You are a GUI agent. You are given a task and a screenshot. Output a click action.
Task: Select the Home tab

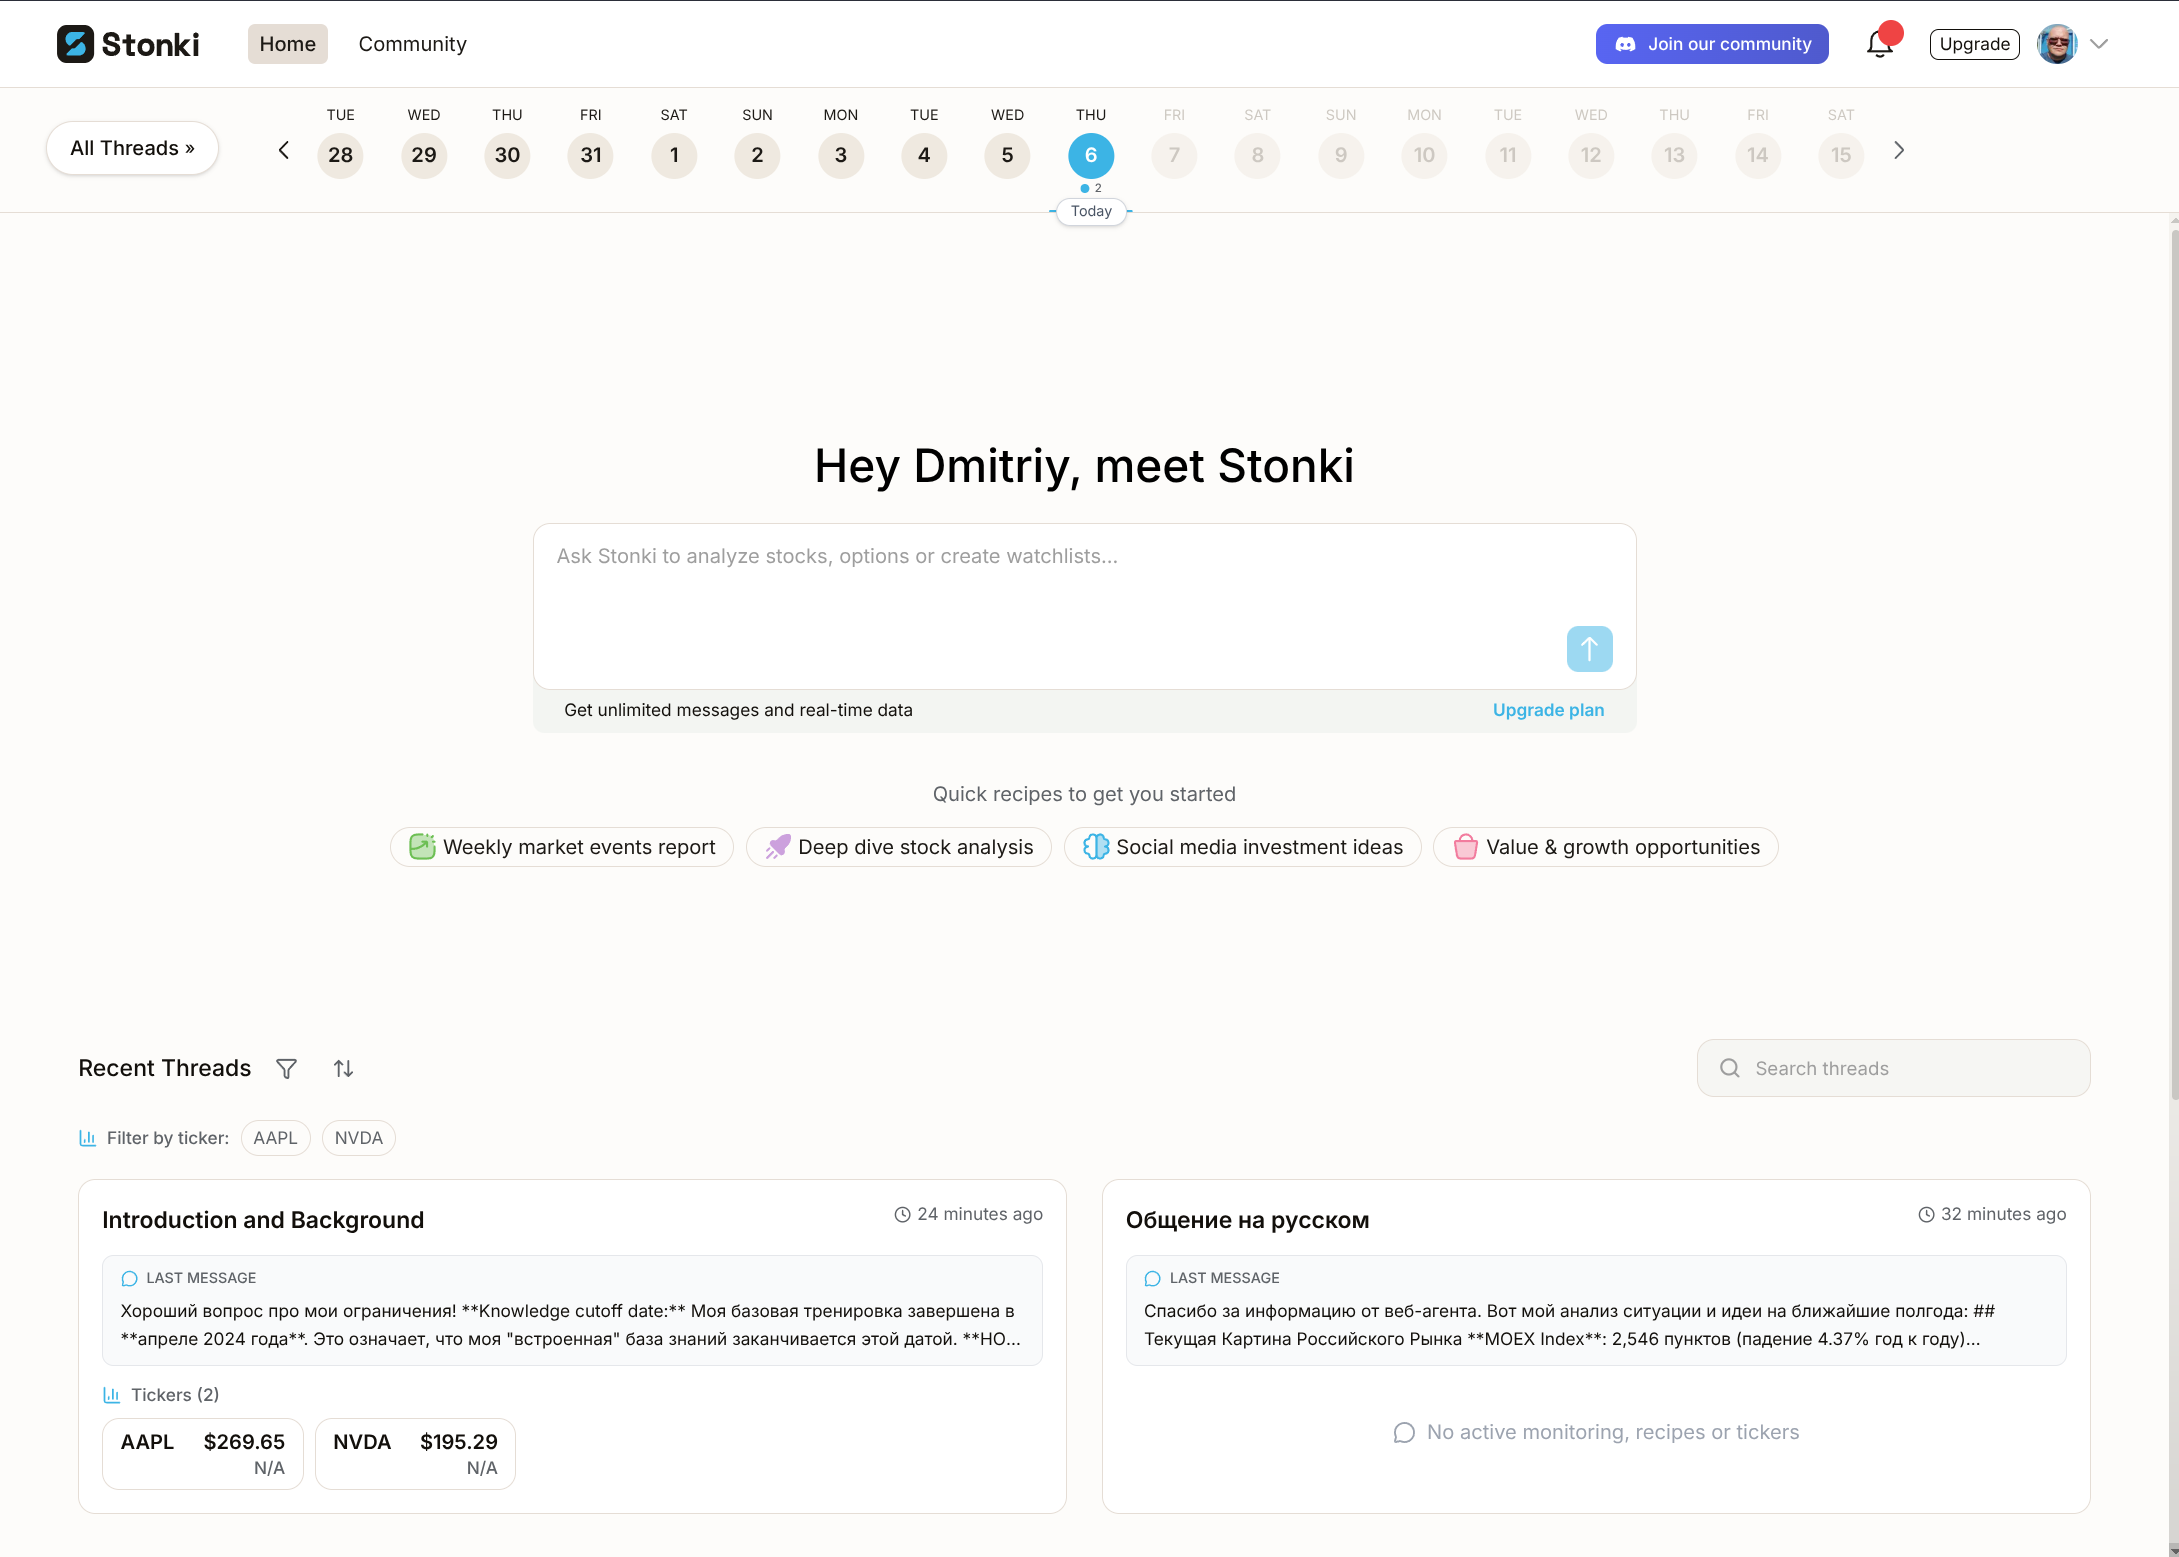(x=287, y=44)
